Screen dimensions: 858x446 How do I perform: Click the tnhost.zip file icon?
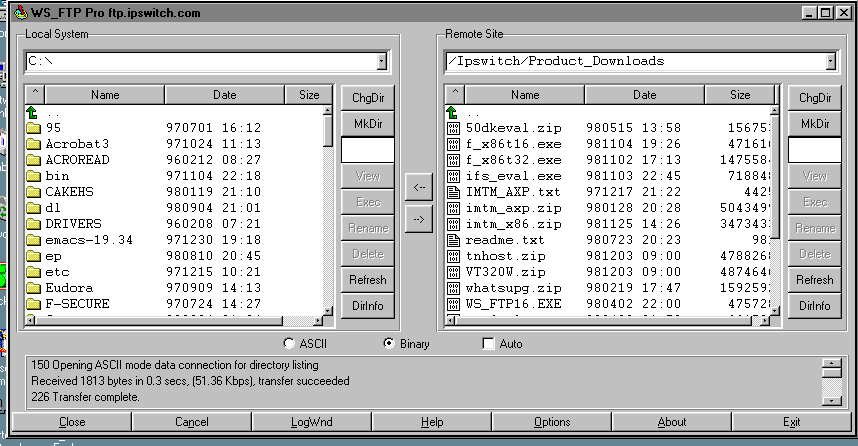[x=453, y=256]
